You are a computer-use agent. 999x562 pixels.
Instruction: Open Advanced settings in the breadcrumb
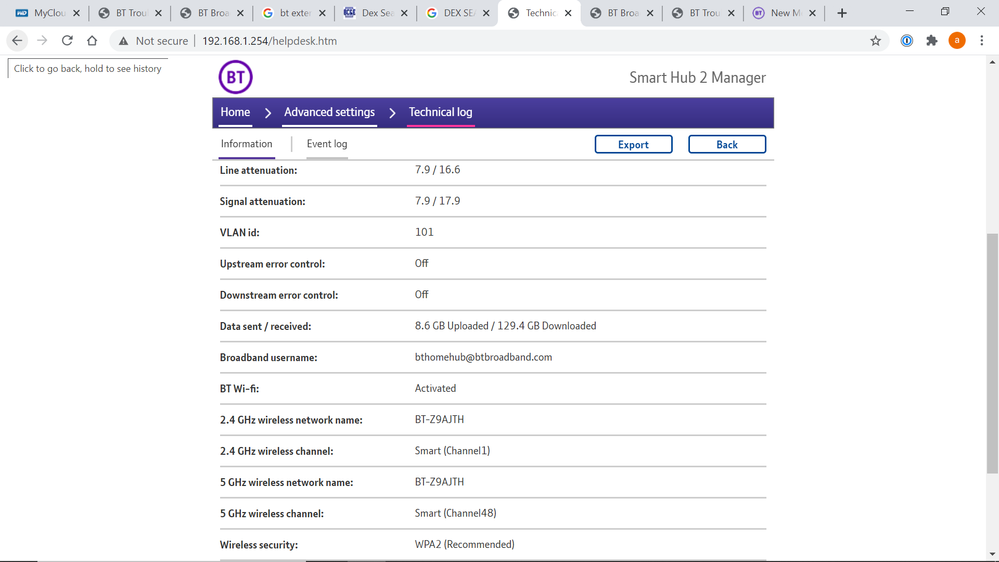coord(329,112)
